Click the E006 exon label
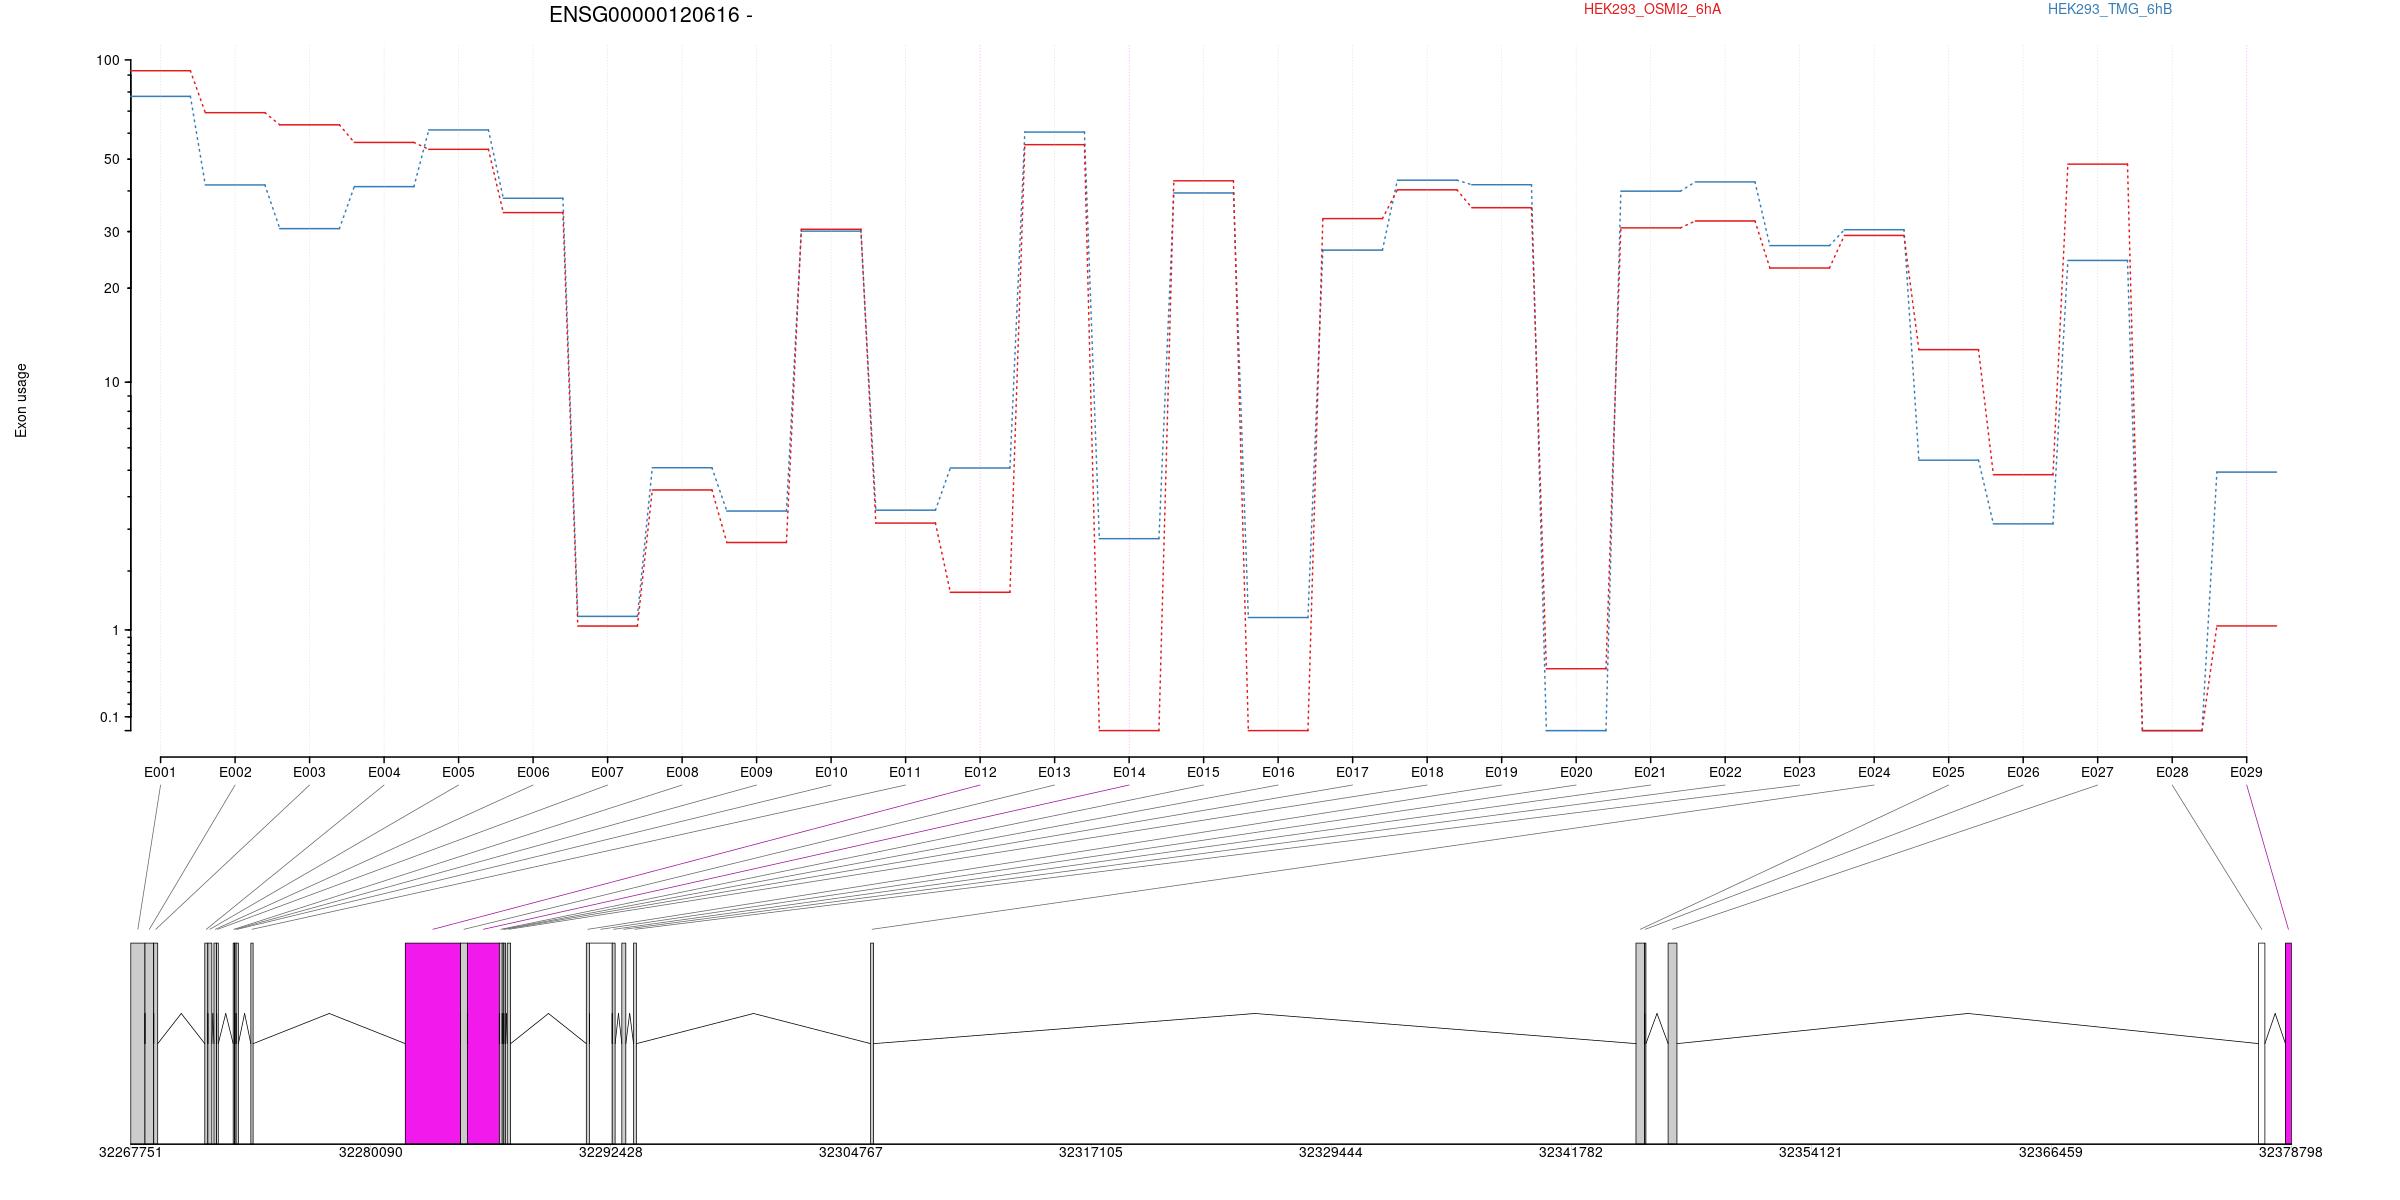The height and width of the screenshot is (1200, 2400). click(x=533, y=772)
